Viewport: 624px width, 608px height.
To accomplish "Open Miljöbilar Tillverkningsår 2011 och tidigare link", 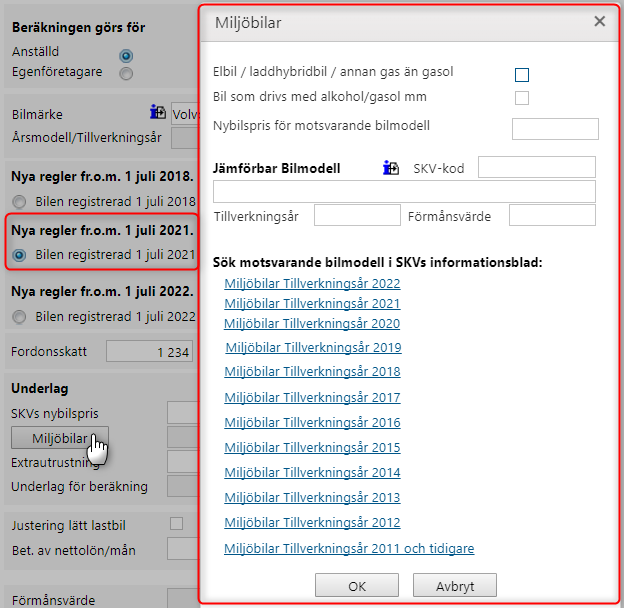I will 349,549.
